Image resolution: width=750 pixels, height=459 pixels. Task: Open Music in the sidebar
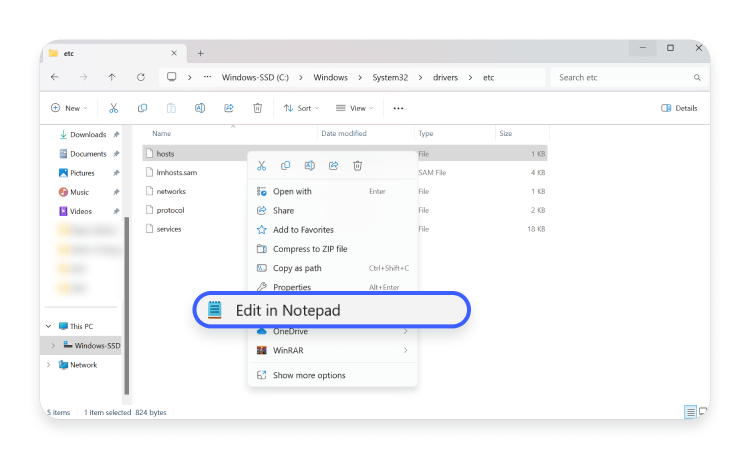pyautogui.click(x=79, y=192)
